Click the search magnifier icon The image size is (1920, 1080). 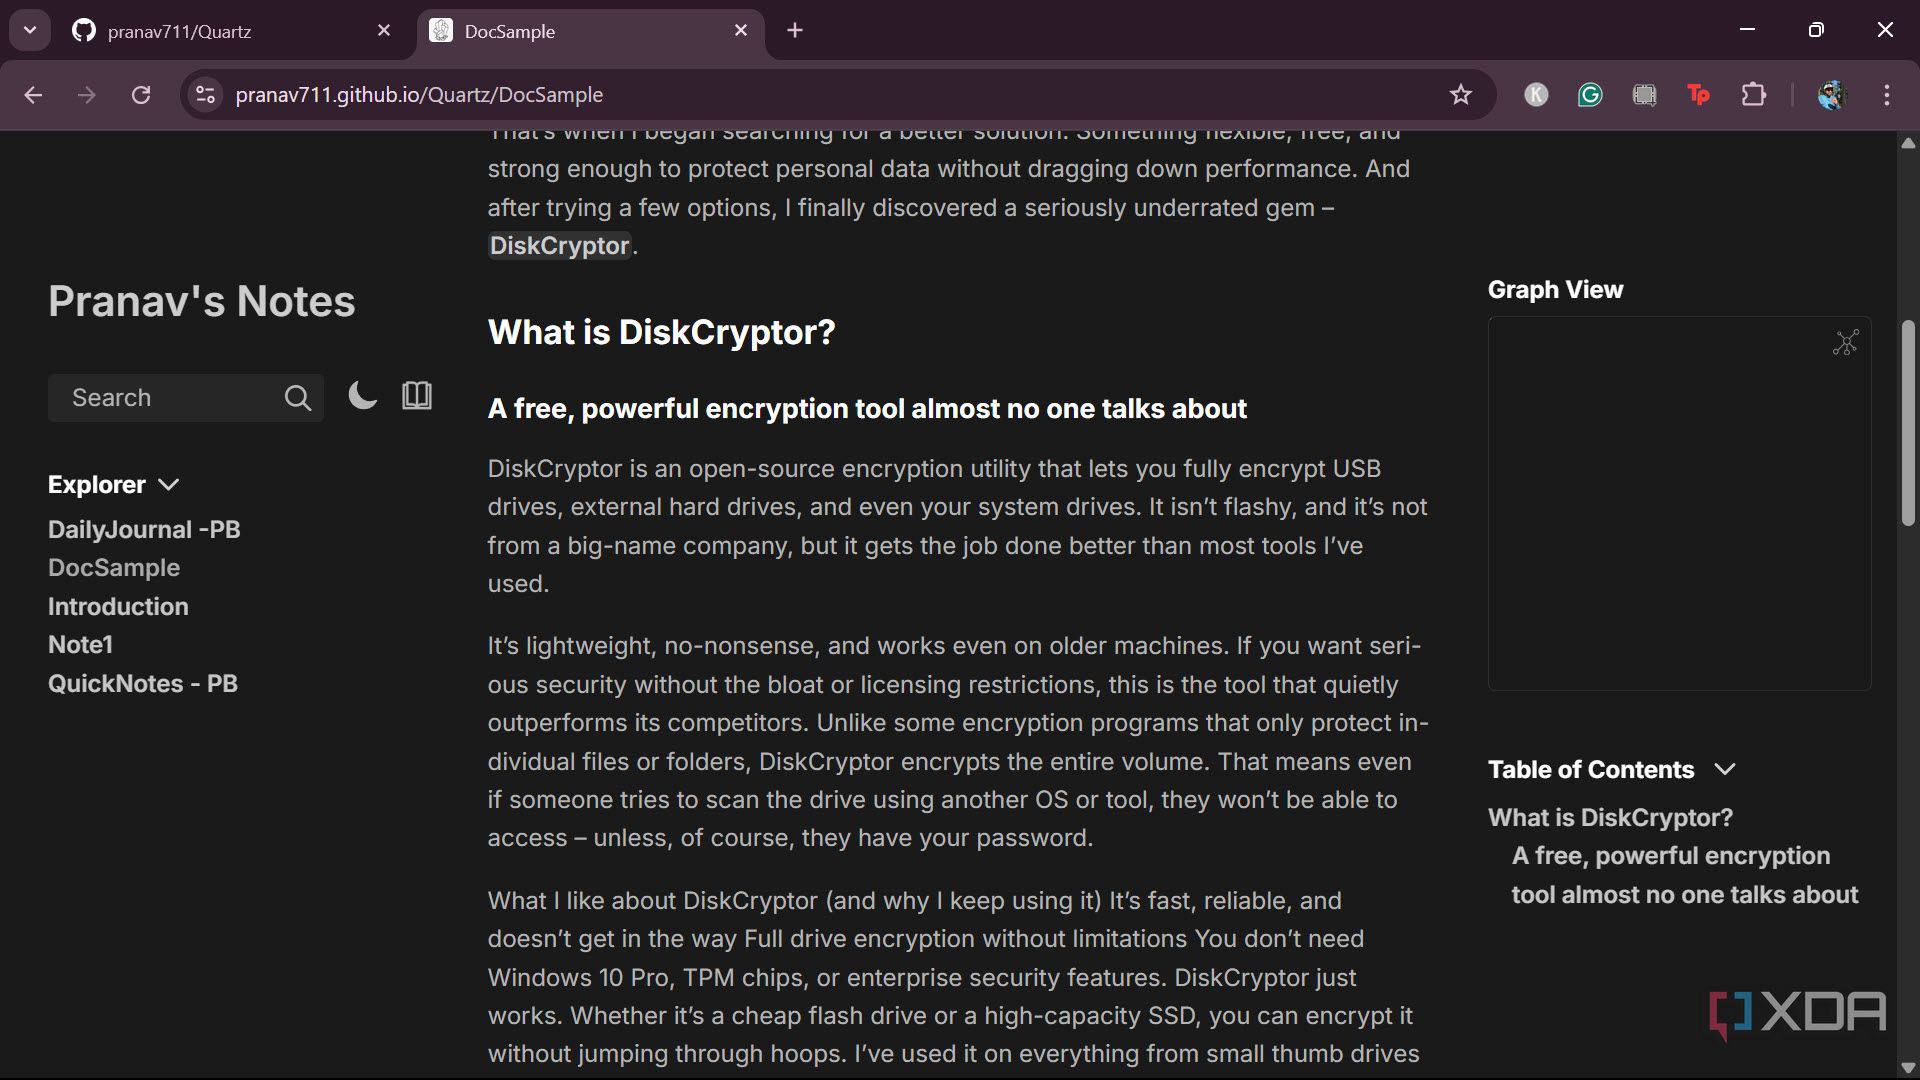pos(297,398)
